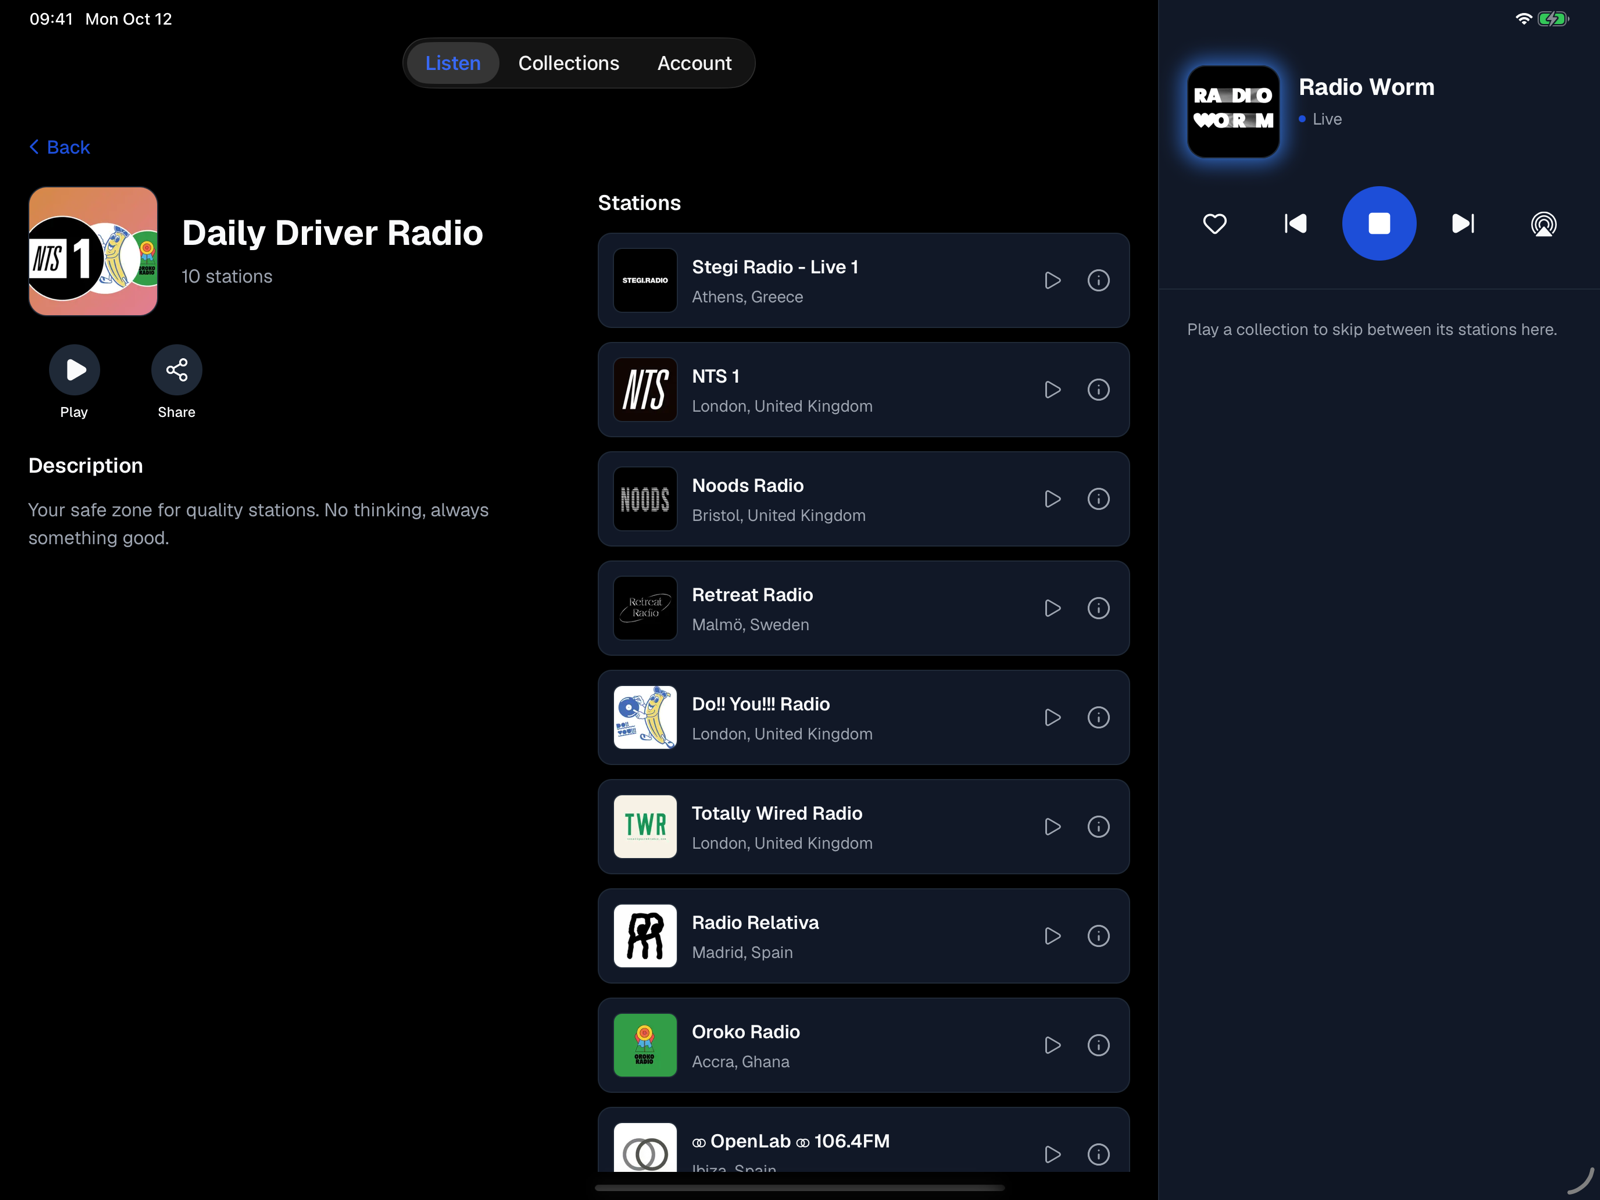The image size is (1600, 1200).
Task: Open the Retreat Radio station row title
Action: (x=752, y=595)
